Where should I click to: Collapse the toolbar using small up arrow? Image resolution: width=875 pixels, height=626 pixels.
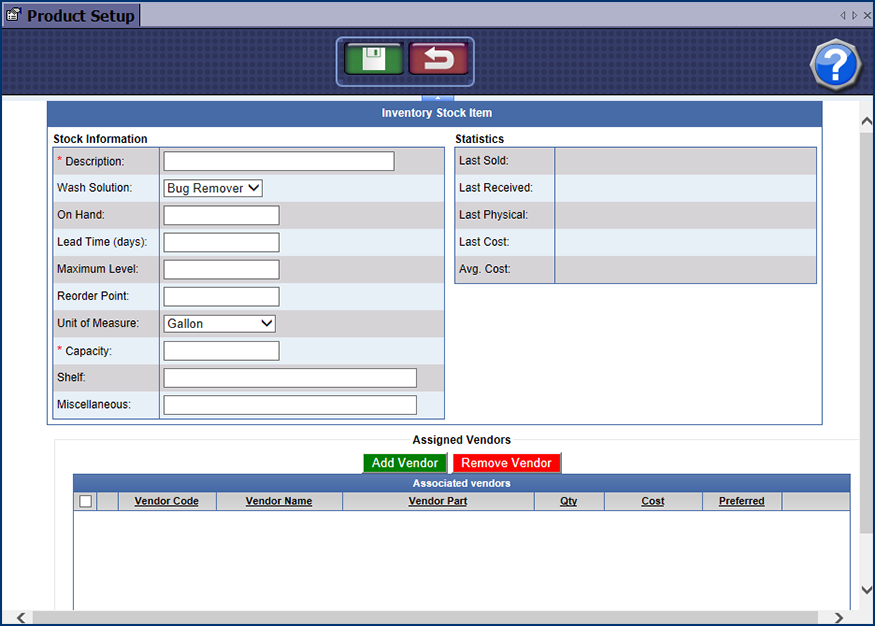click(x=436, y=98)
